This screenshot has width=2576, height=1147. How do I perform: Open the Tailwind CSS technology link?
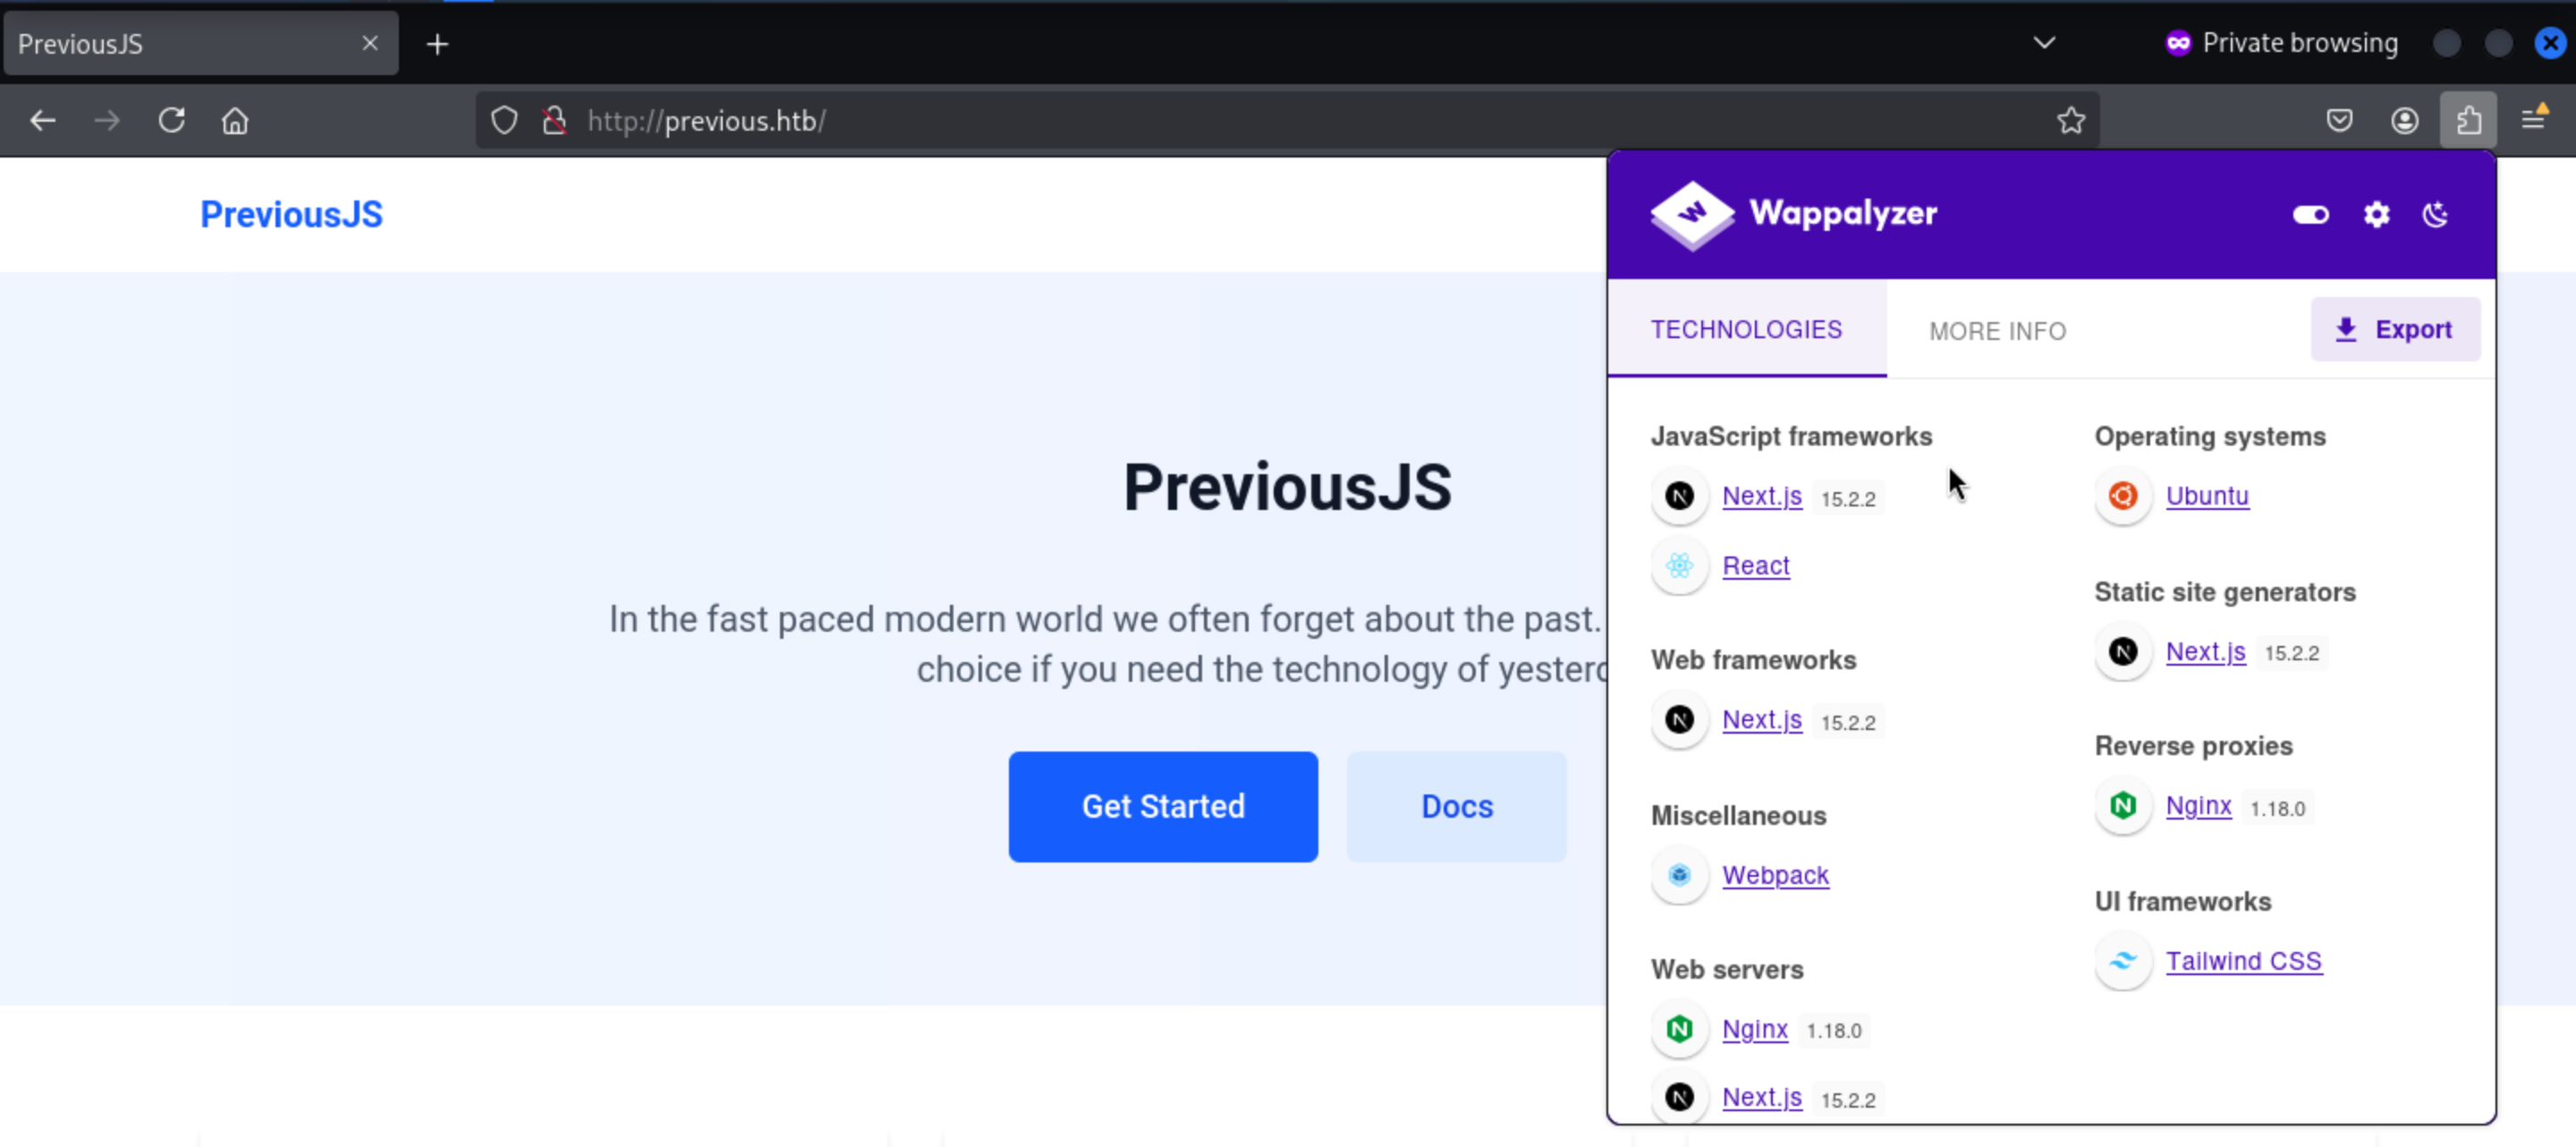click(2243, 961)
